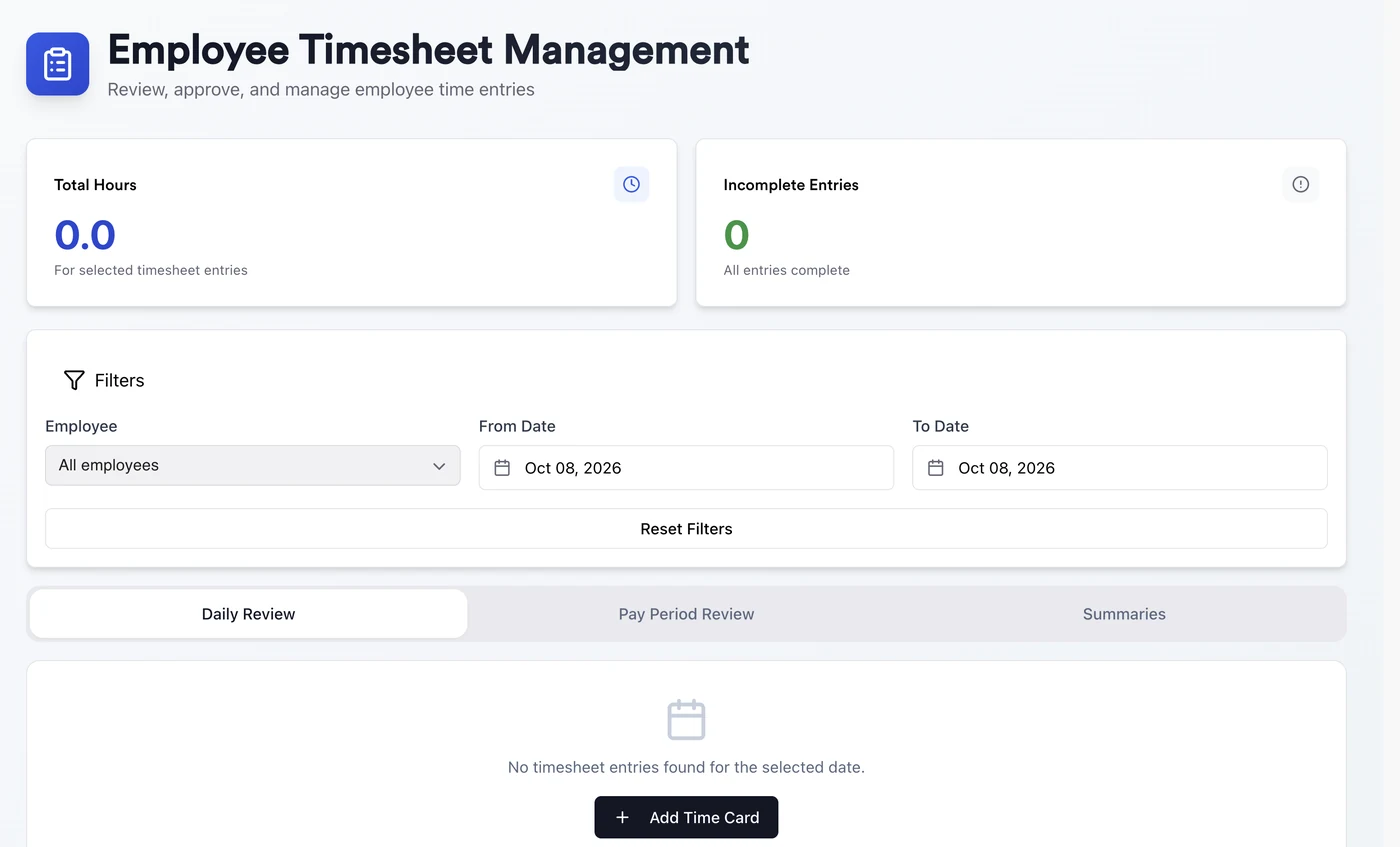The height and width of the screenshot is (847, 1400).
Task: Open the To Date picker
Action: 1119,468
